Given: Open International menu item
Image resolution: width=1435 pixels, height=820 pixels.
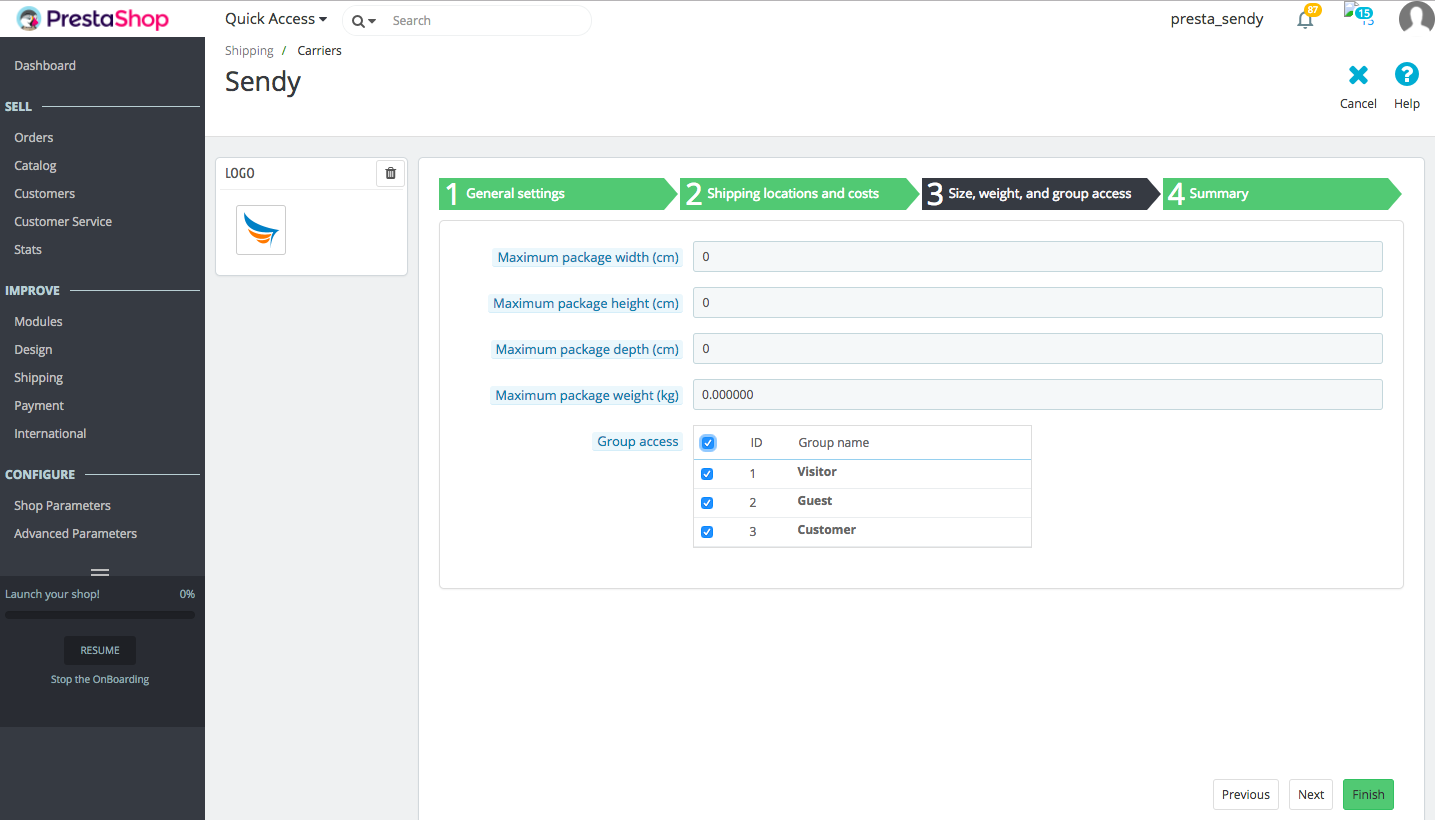Looking at the screenshot, I should click(50, 433).
